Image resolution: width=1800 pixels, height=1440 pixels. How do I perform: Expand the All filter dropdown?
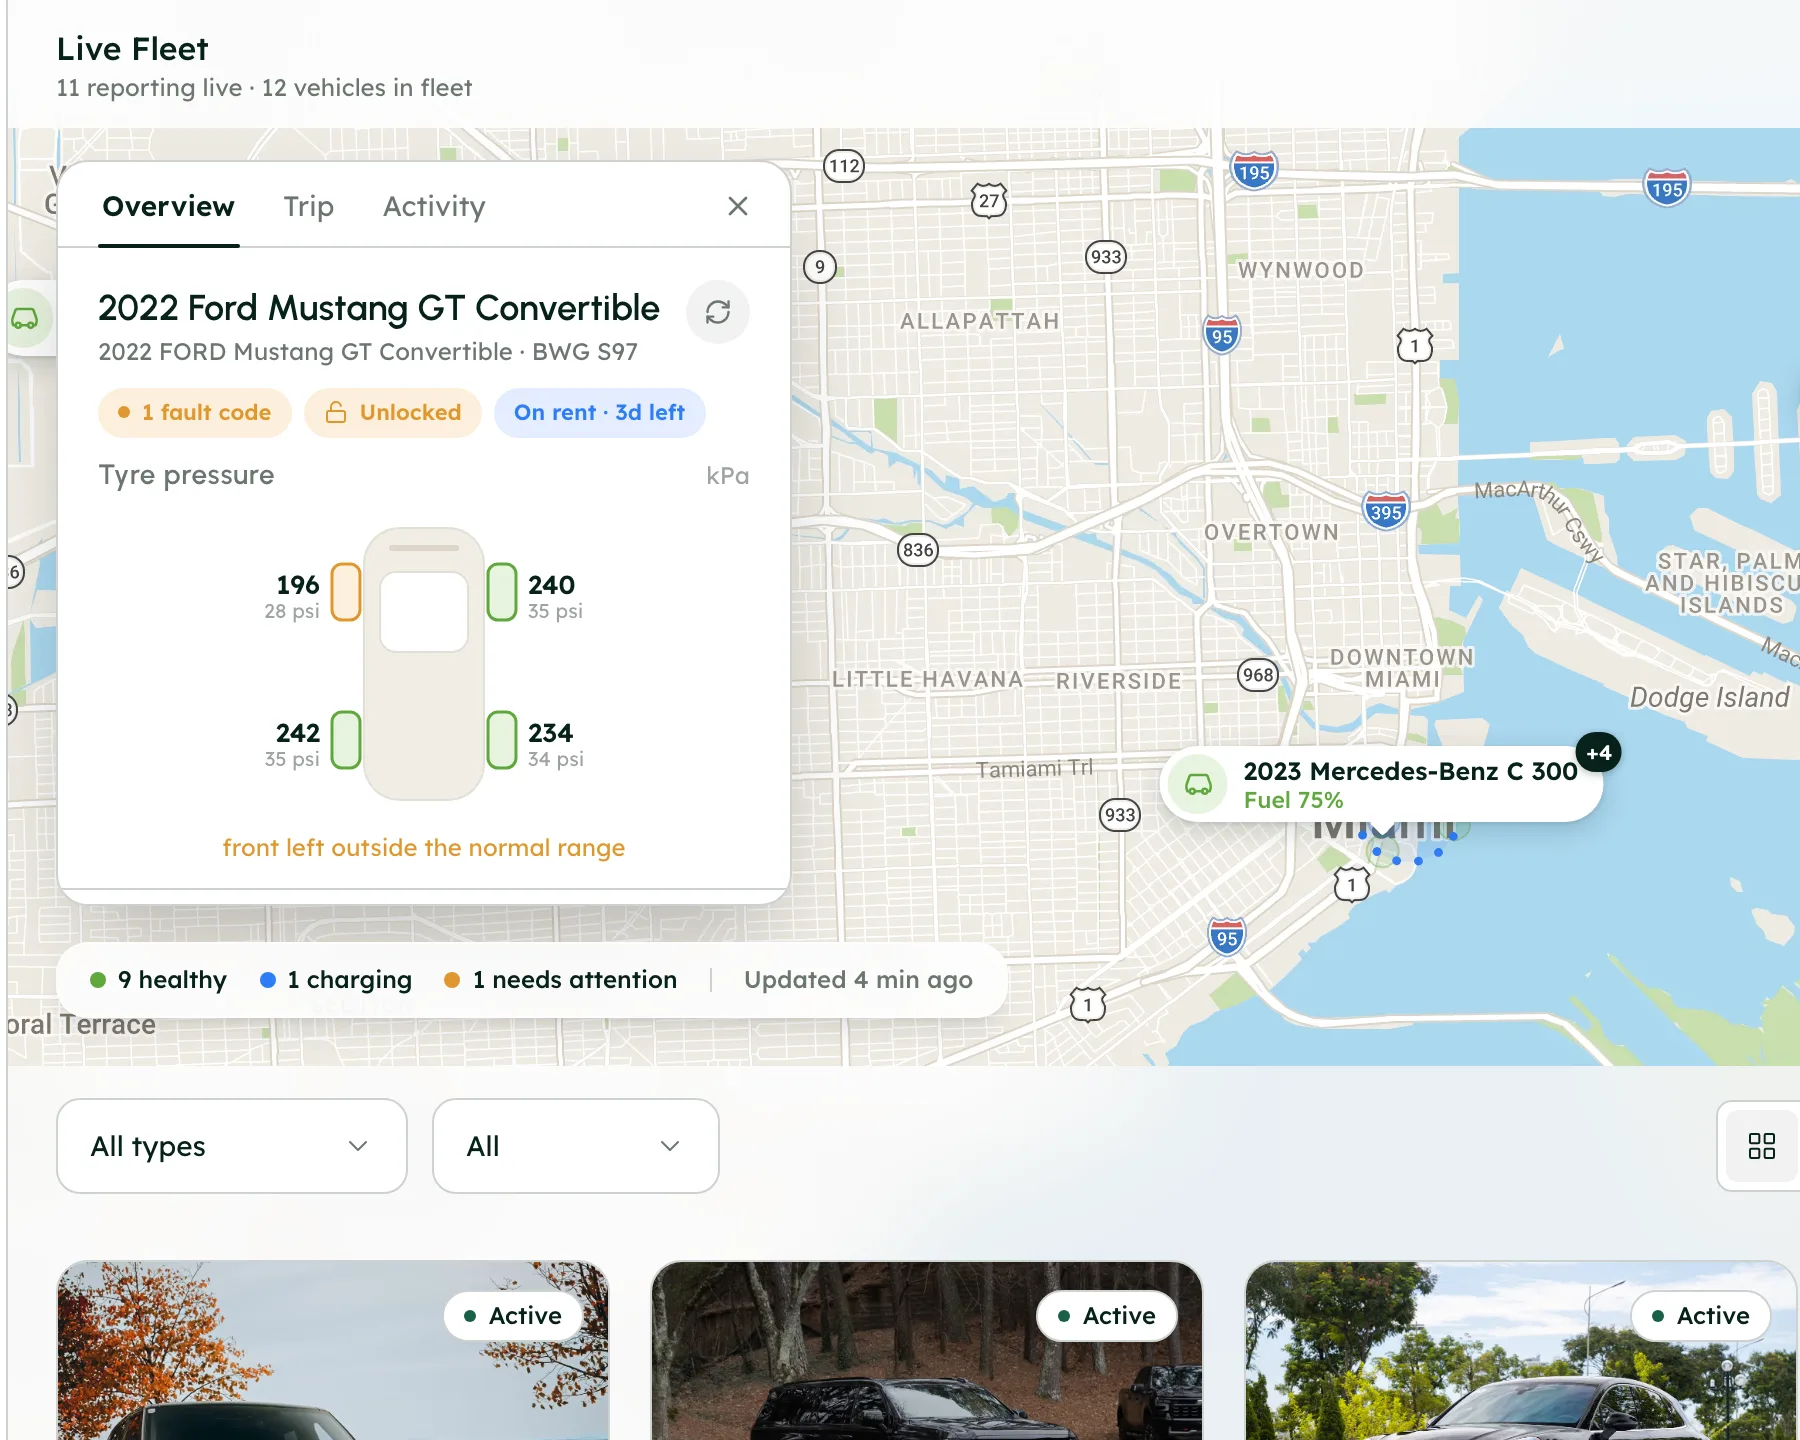(576, 1146)
